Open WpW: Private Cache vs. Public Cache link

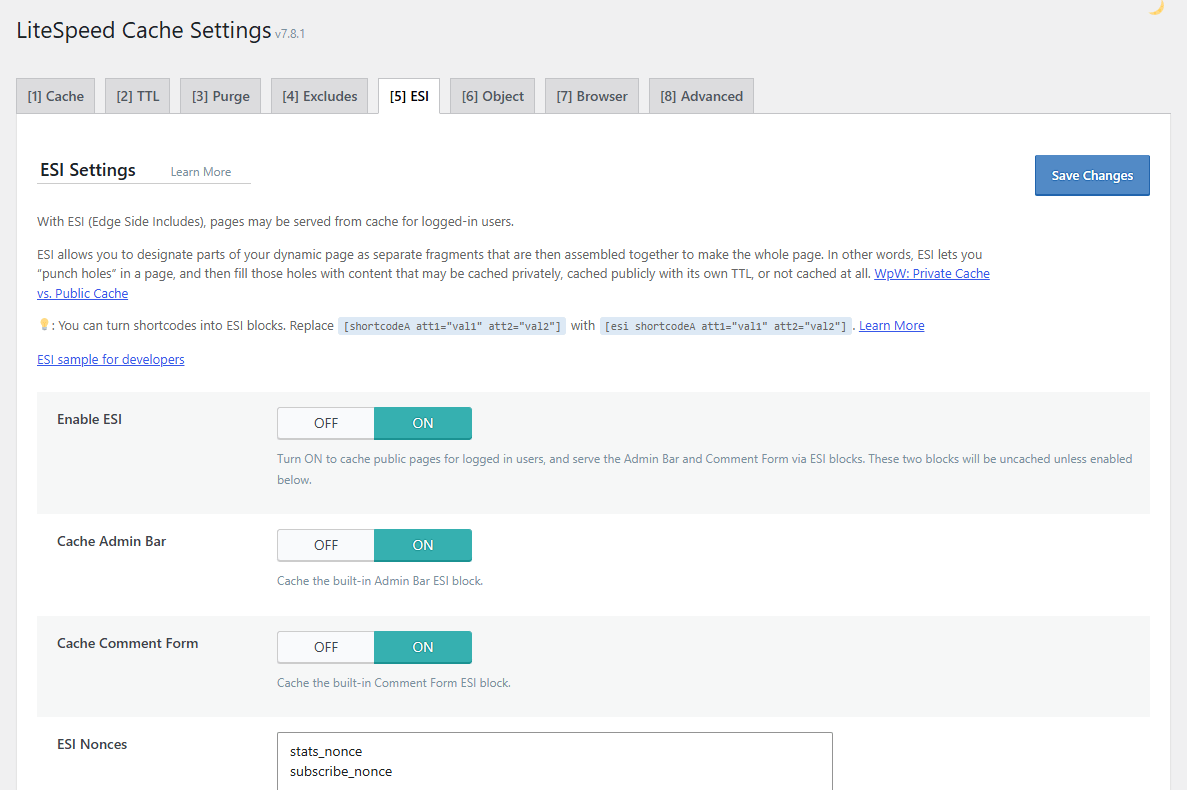(x=932, y=274)
